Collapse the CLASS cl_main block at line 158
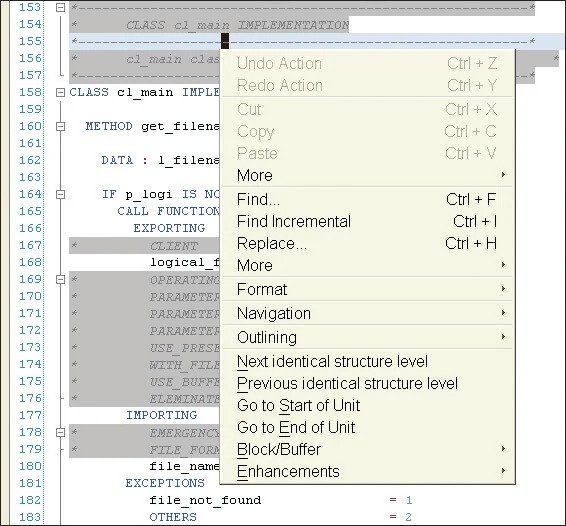The image size is (566, 526). (x=61, y=92)
